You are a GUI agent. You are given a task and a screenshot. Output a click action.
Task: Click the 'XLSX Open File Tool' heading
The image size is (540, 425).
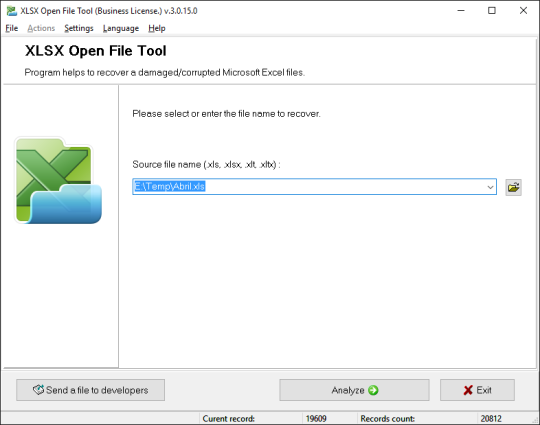[95, 51]
